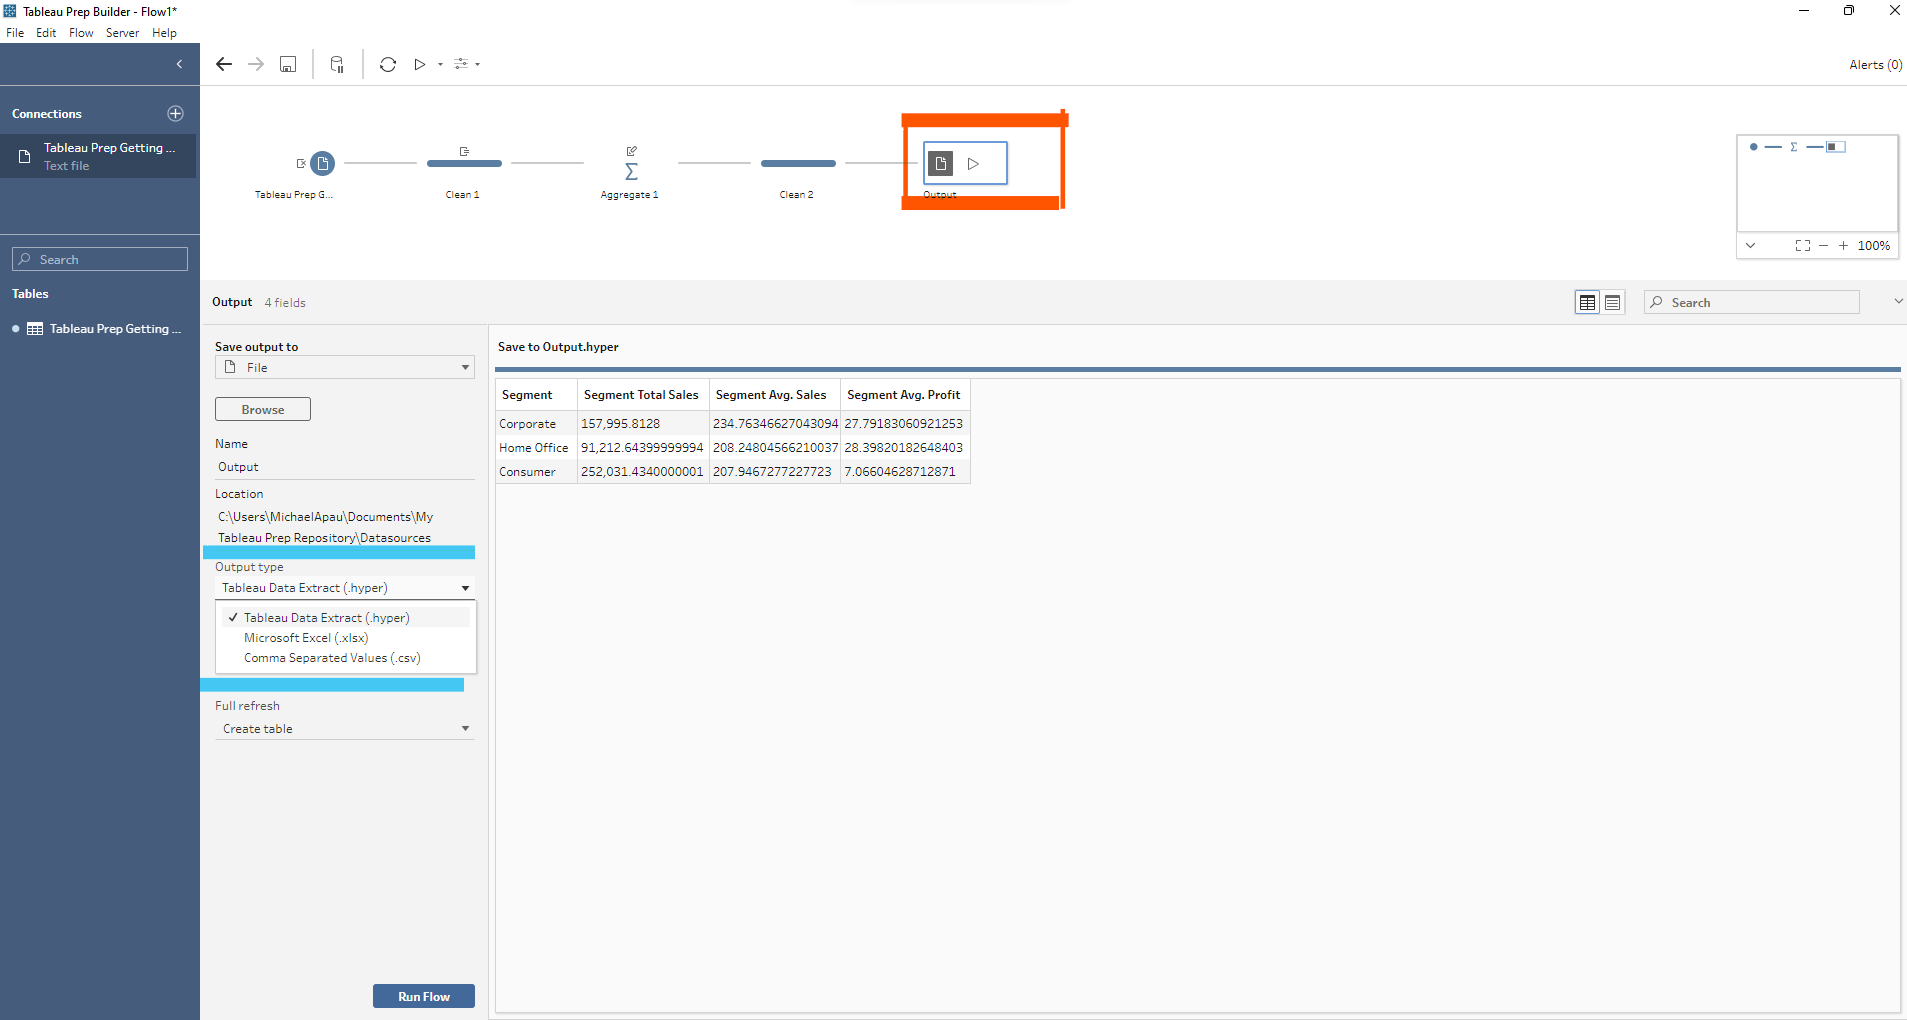Choose Comma Separated Values (.csv) option
Viewport: 1907px width, 1020px height.
tap(346, 657)
